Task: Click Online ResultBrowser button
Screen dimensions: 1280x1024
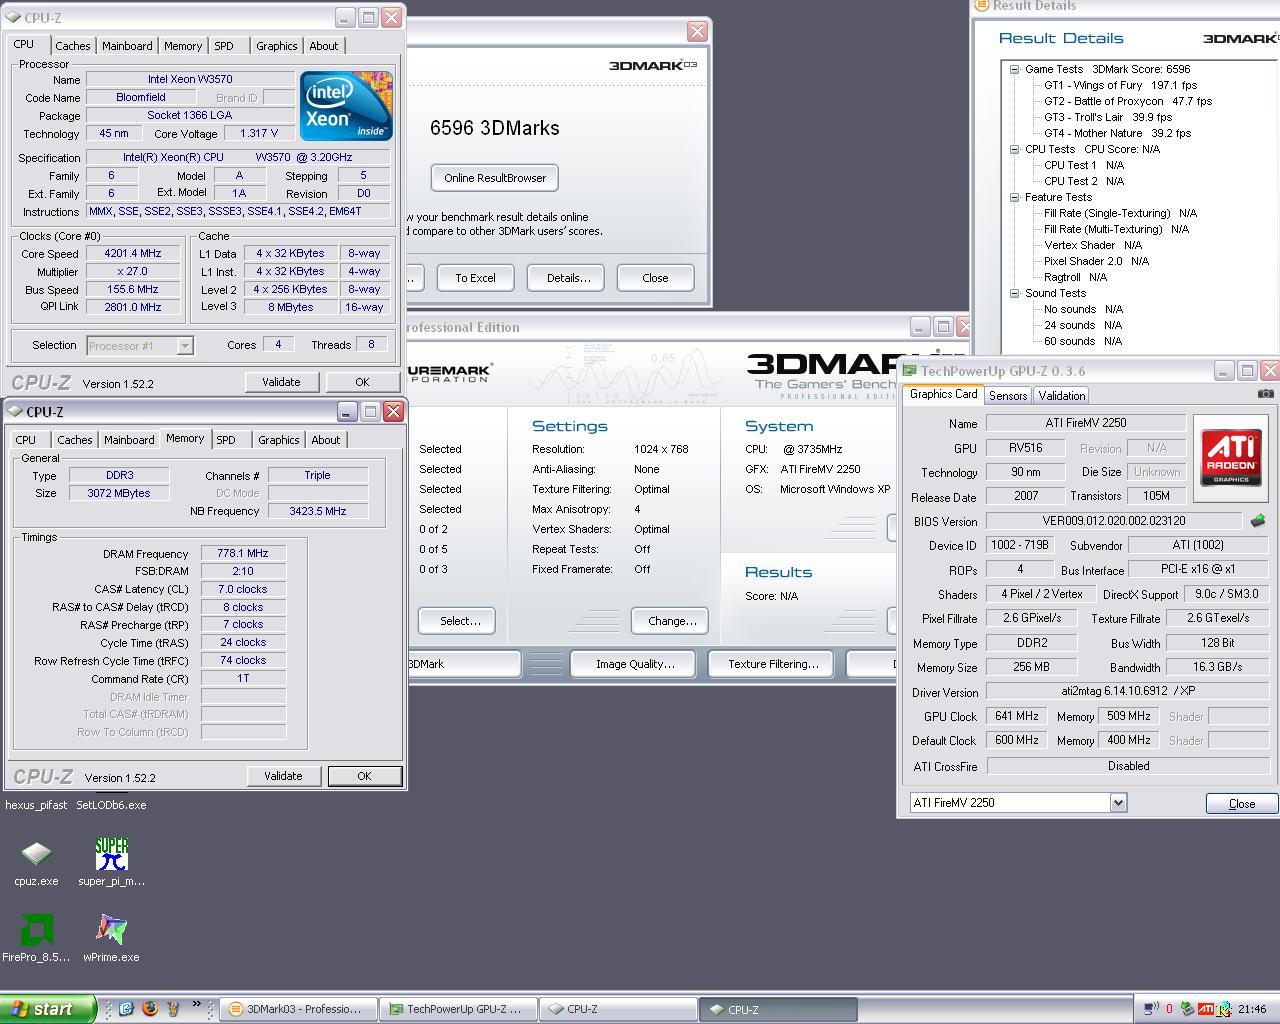Action: pyautogui.click(x=495, y=178)
